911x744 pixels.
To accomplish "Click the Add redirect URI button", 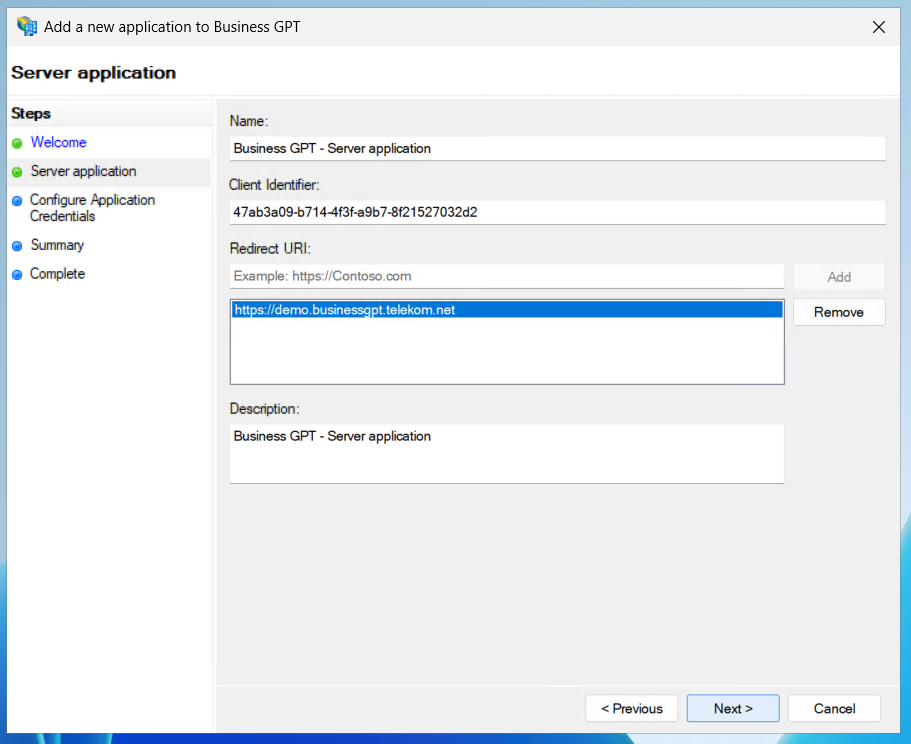I will [x=839, y=277].
